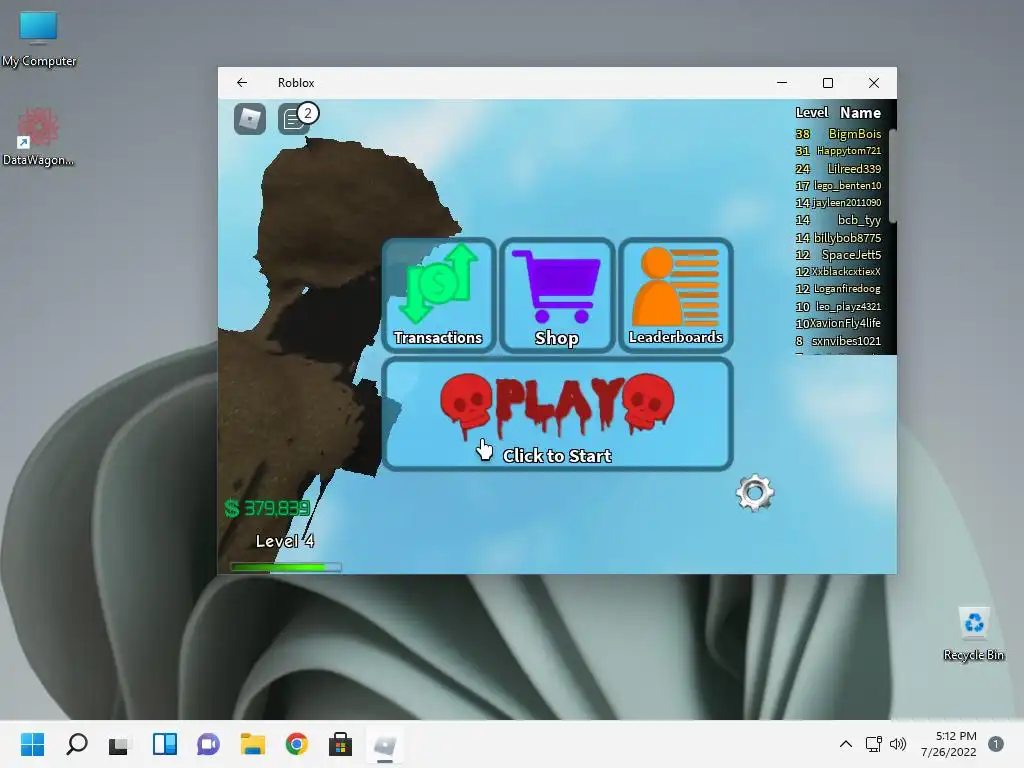Select the My Computer desktop icon
Viewport: 1024px width, 768px height.
[x=39, y=39]
